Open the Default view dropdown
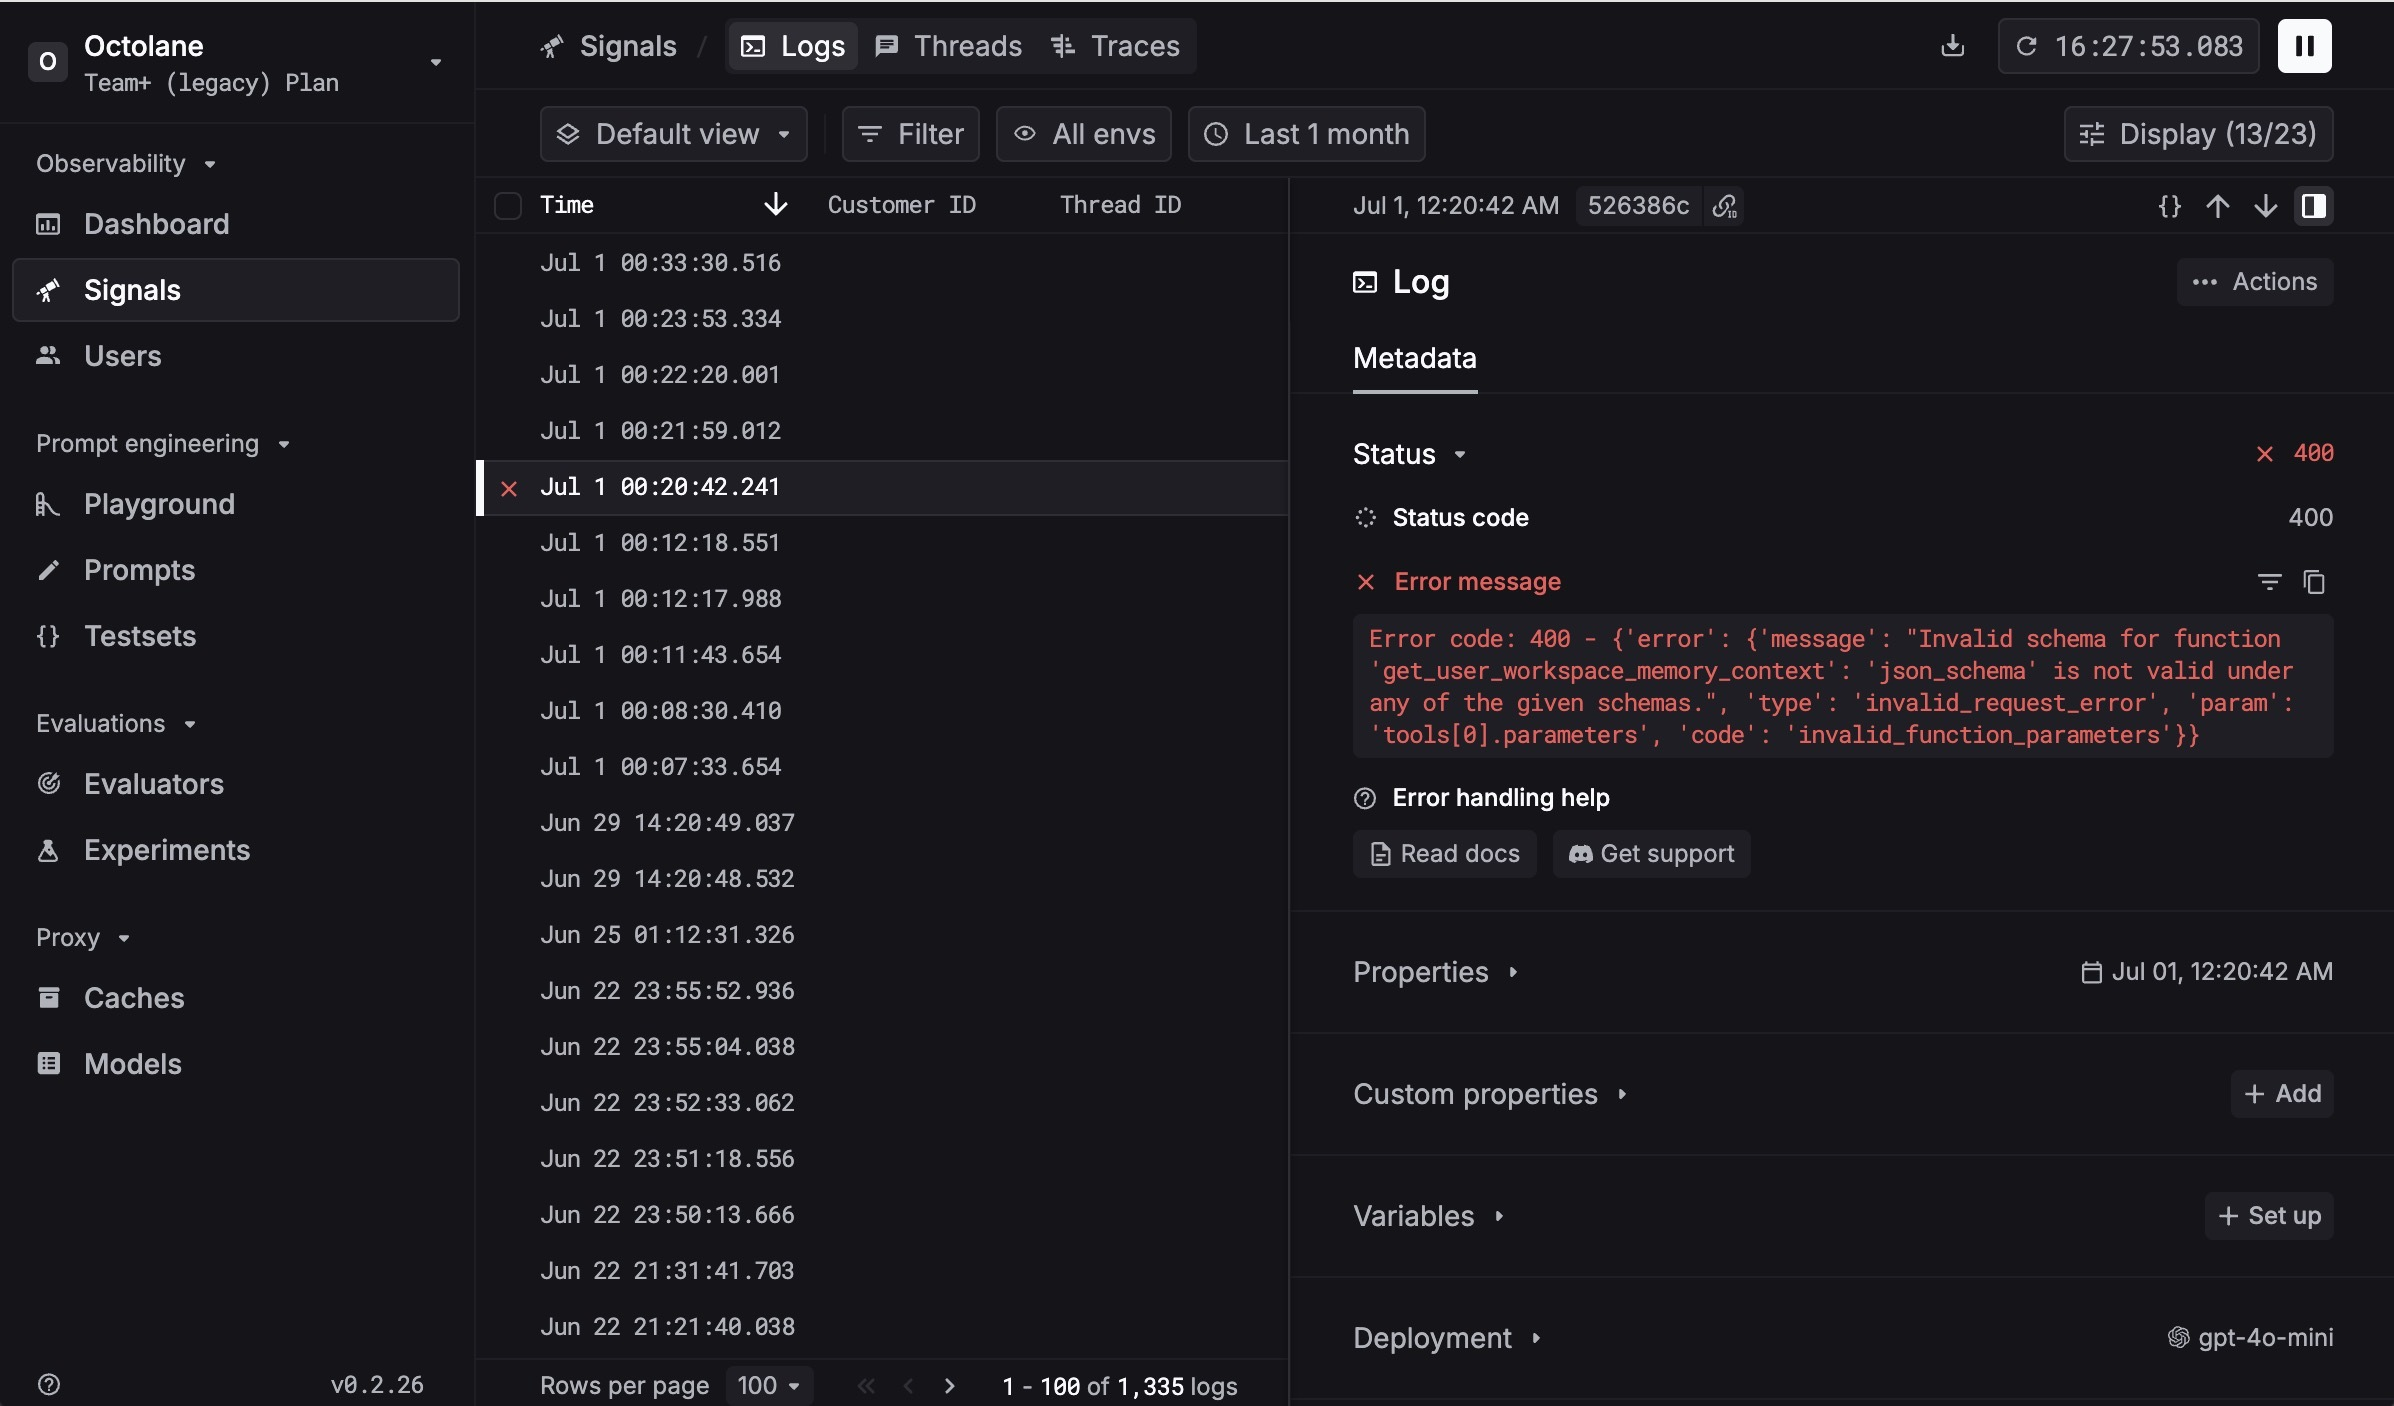This screenshot has width=2394, height=1406. pos(673,134)
